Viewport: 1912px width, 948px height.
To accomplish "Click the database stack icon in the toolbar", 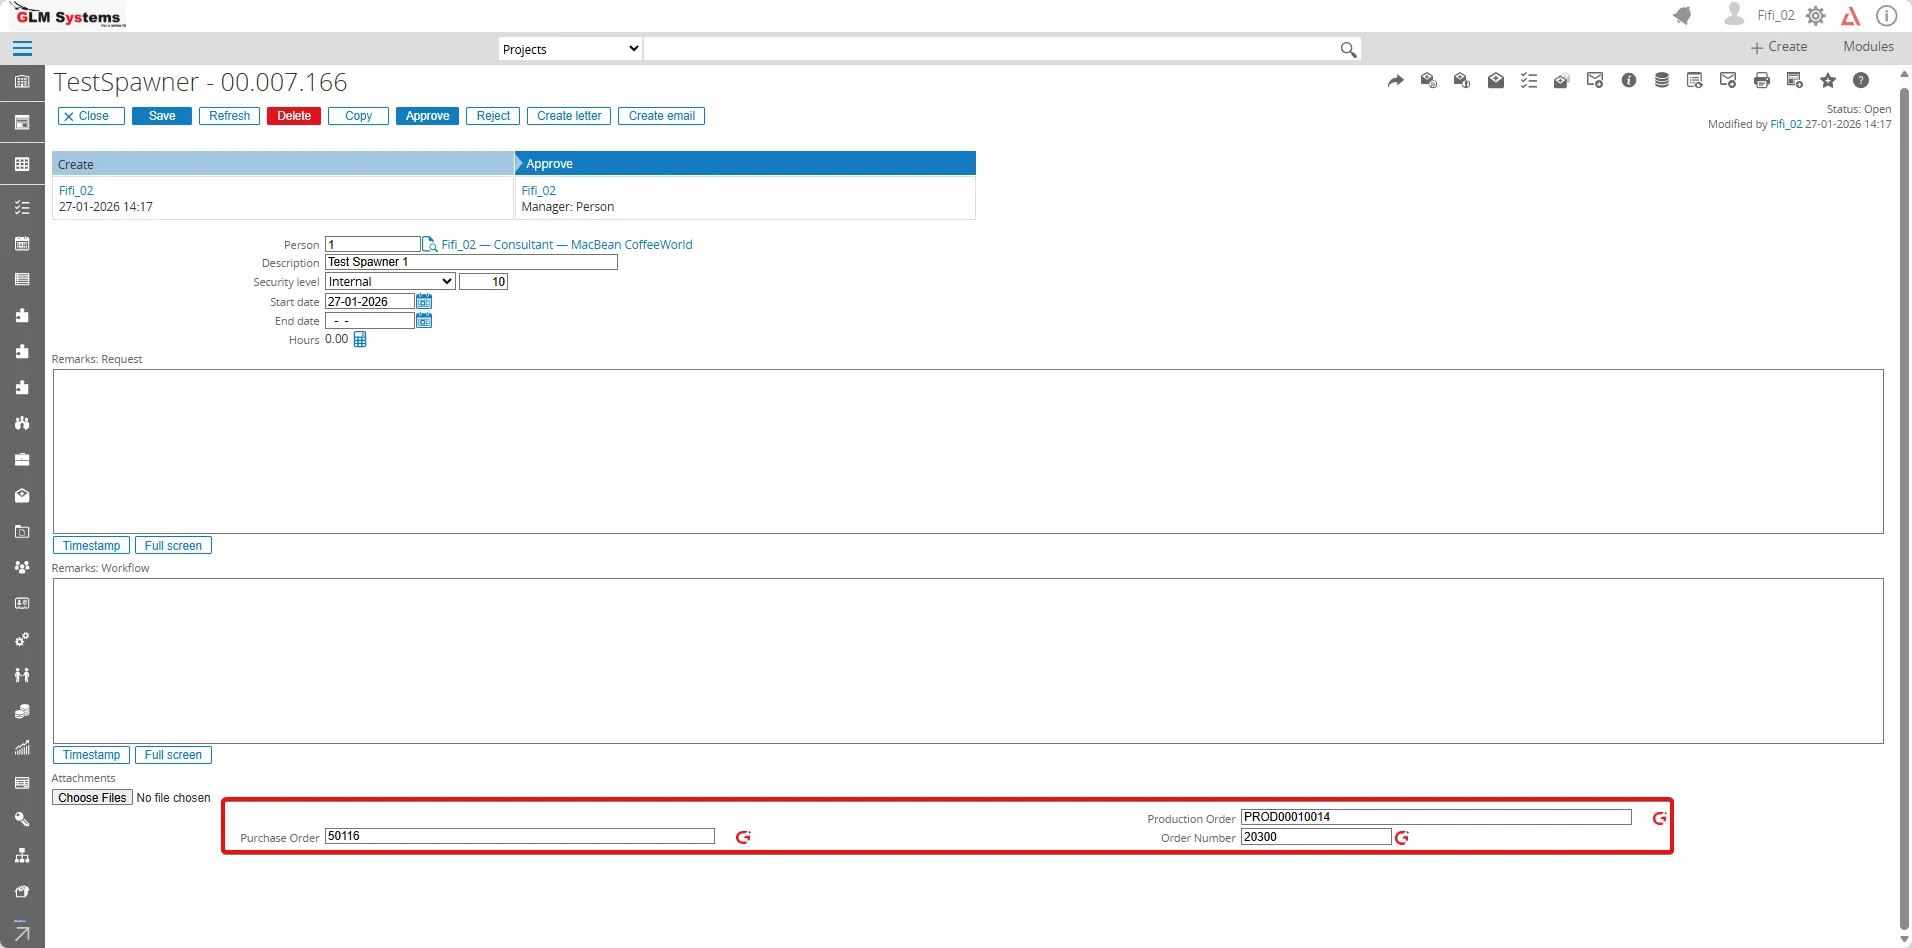I will [x=1661, y=81].
